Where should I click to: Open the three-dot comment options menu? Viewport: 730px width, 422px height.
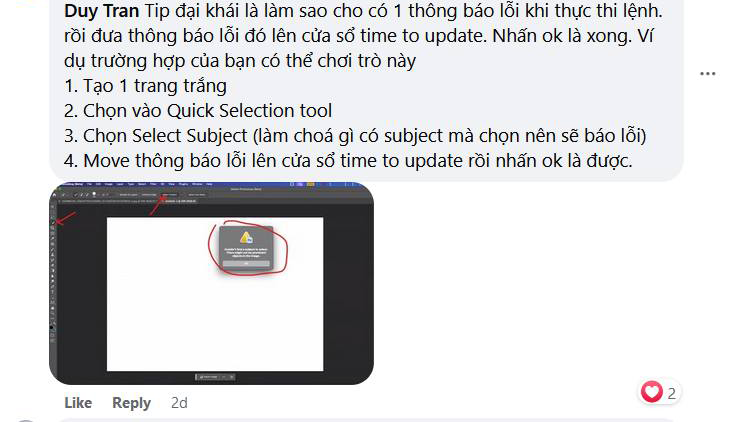(707, 74)
